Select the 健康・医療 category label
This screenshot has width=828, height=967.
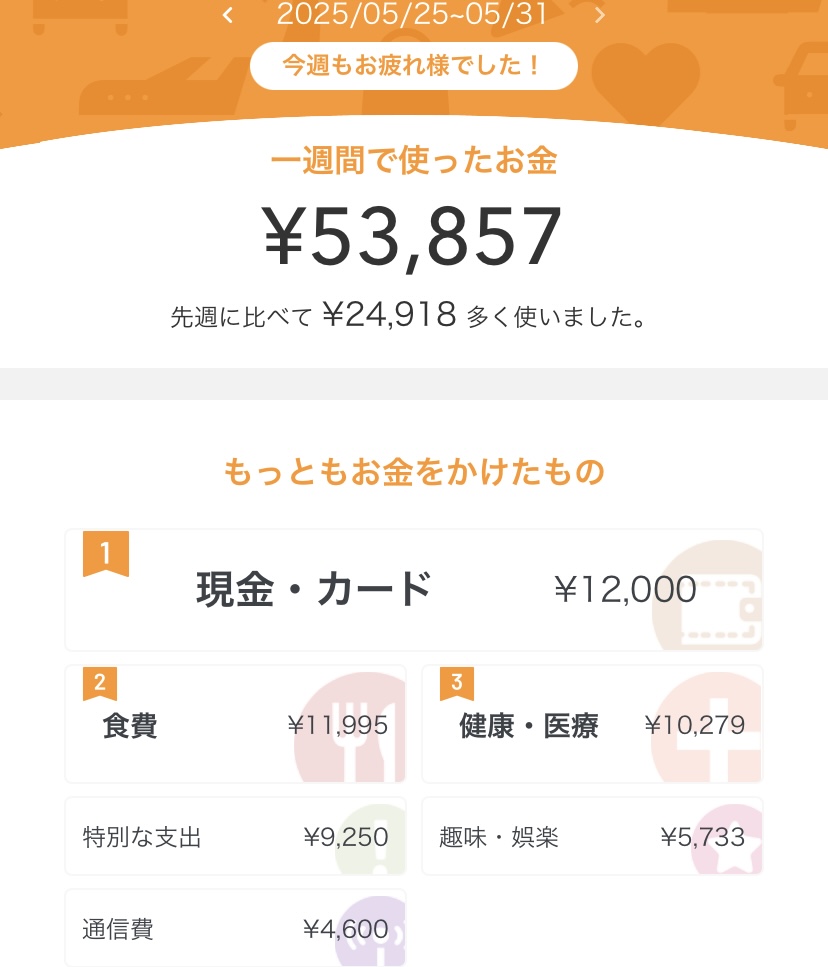[x=529, y=725]
